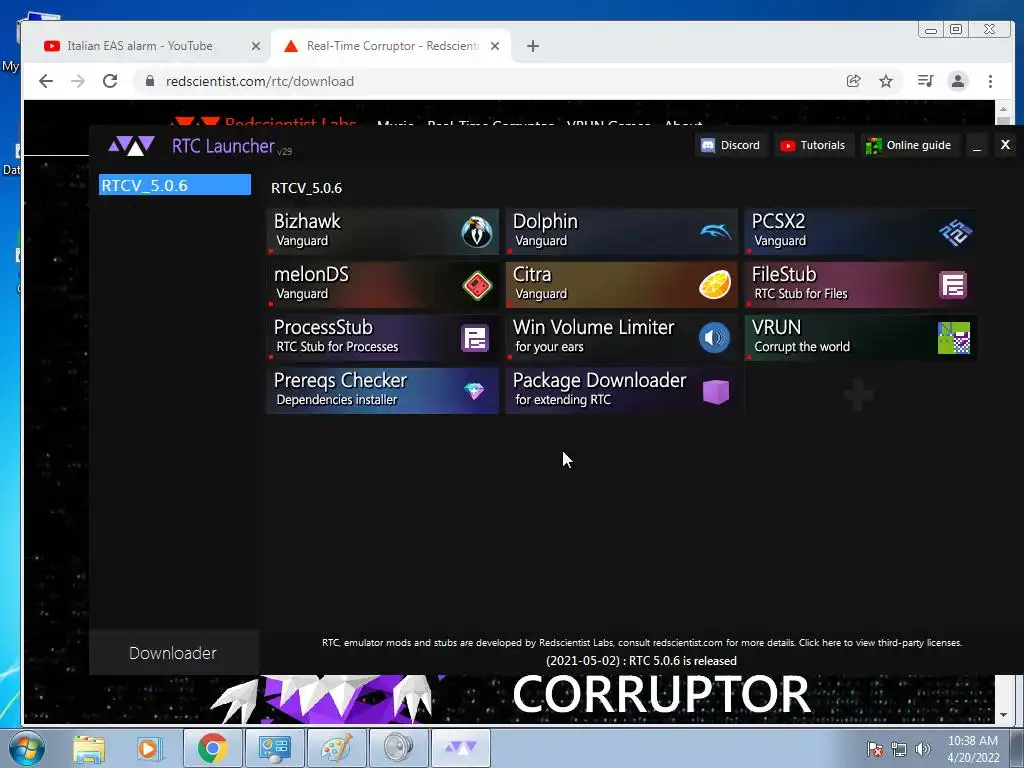Click the Package Downloader purple cube icon
1024x768 pixels.
[x=716, y=391]
